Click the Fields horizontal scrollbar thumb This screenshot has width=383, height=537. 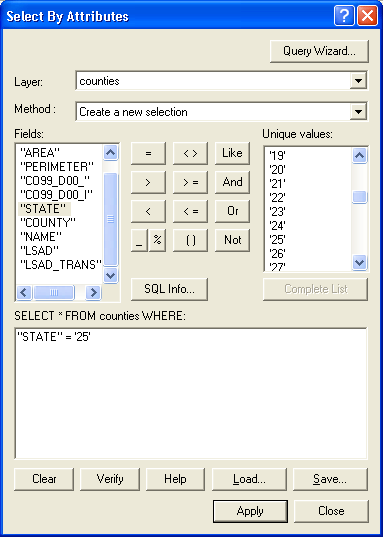tap(54, 292)
